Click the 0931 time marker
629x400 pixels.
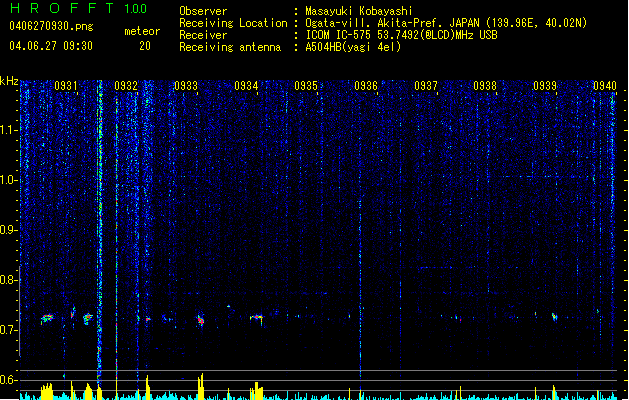[x=66, y=86]
